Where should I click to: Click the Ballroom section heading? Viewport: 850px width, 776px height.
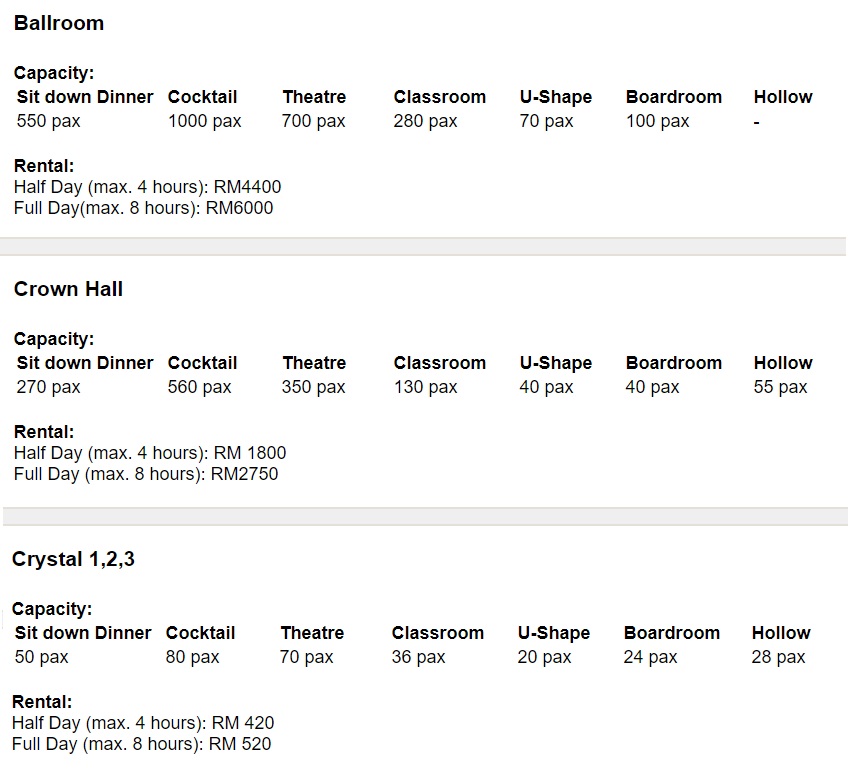(x=59, y=23)
